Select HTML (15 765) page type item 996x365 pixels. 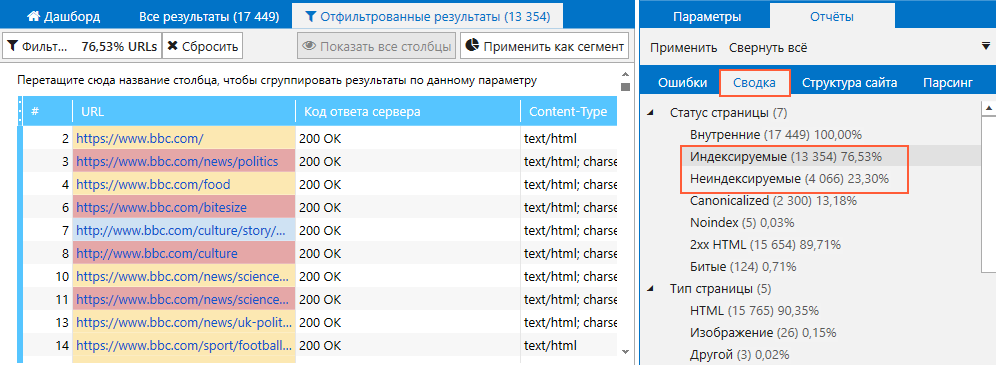click(x=754, y=310)
